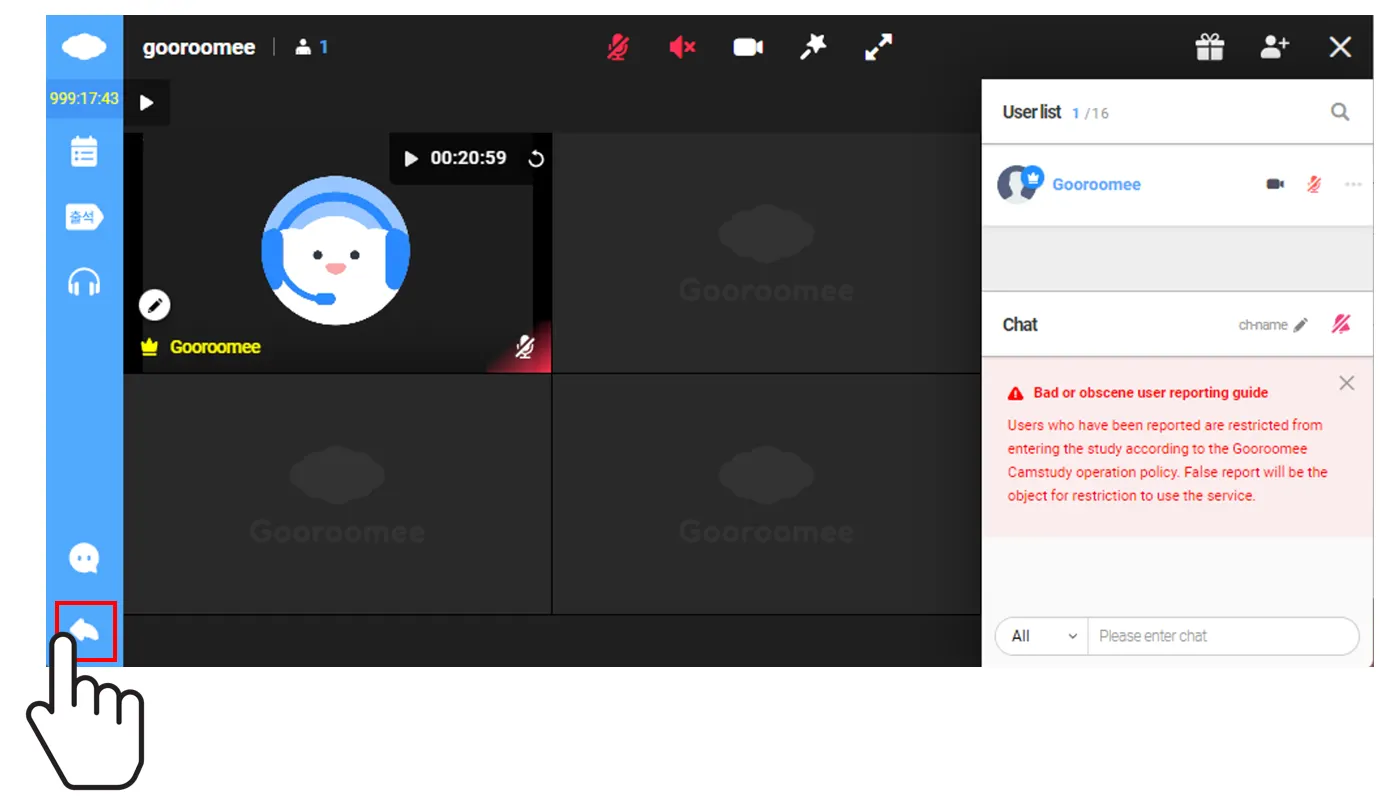This screenshot has height=806, width=1383.
Task: Open the chat bubble face icon
Action: [84, 558]
